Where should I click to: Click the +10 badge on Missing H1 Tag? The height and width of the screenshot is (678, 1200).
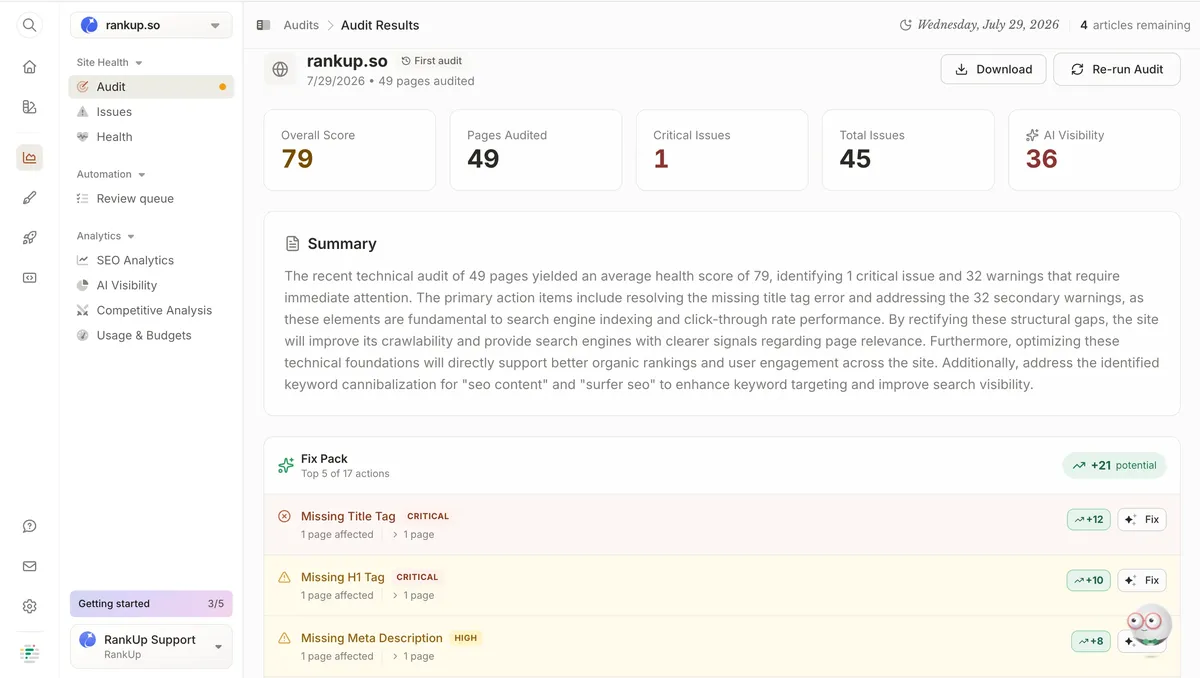click(x=1088, y=580)
